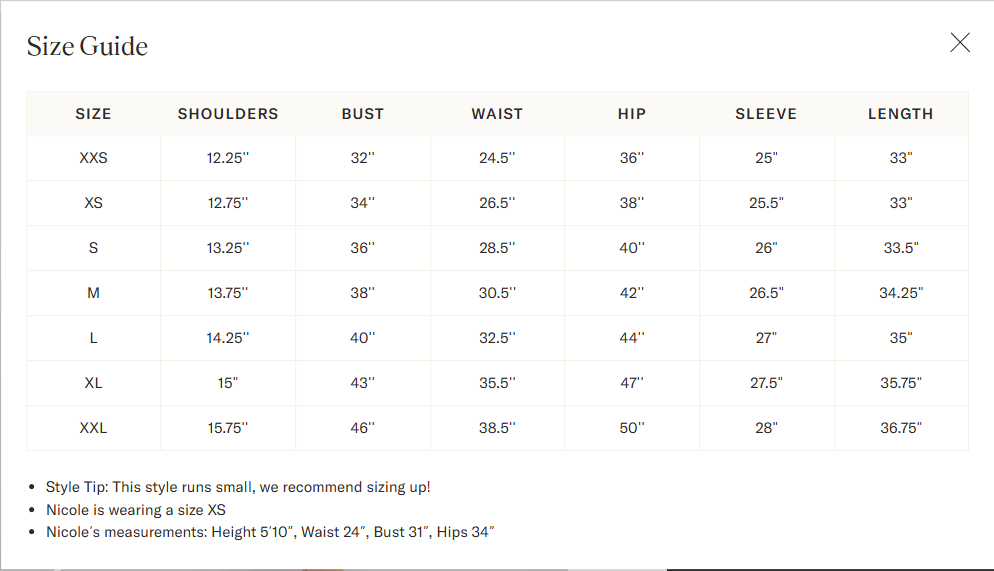Select the SLEEVE column header
Screen dimensions: 994x571
point(766,114)
